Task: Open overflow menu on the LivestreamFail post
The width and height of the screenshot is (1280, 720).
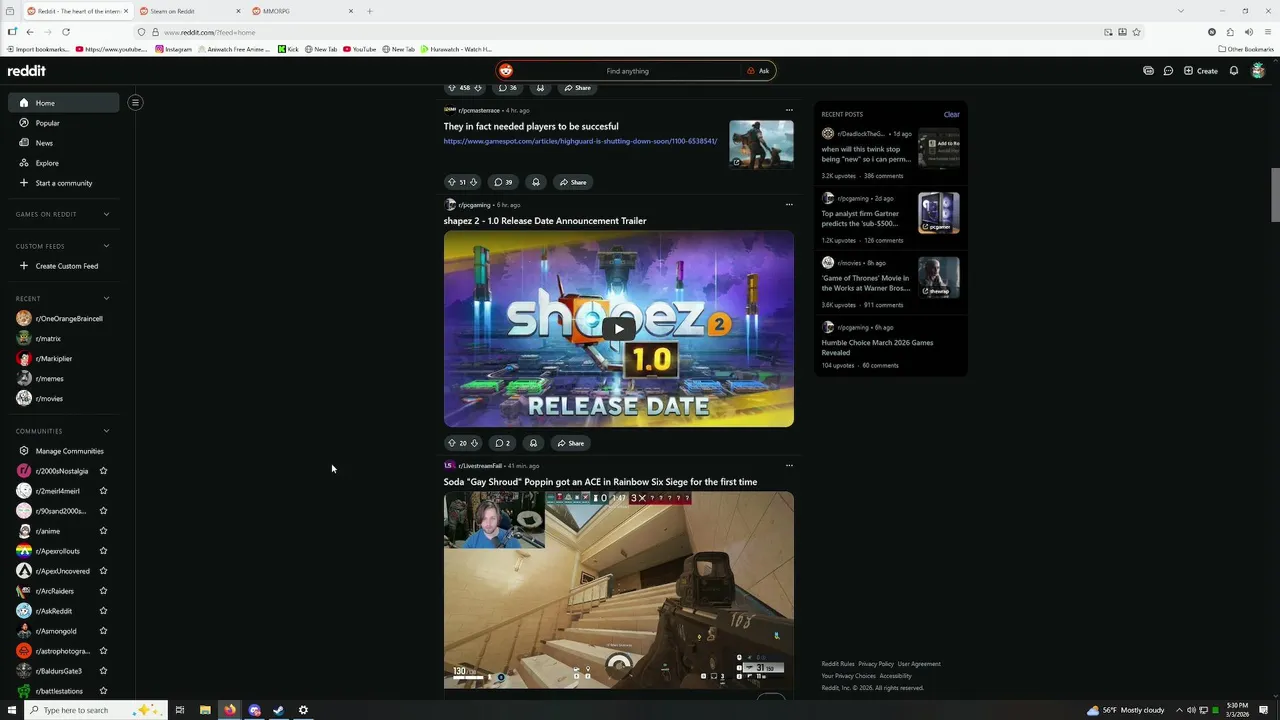Action: pos(789,466)
